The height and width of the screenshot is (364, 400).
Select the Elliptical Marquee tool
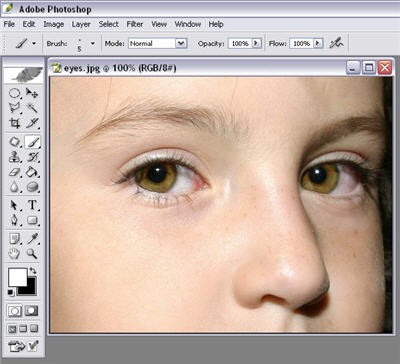click(x=14, y=93)
